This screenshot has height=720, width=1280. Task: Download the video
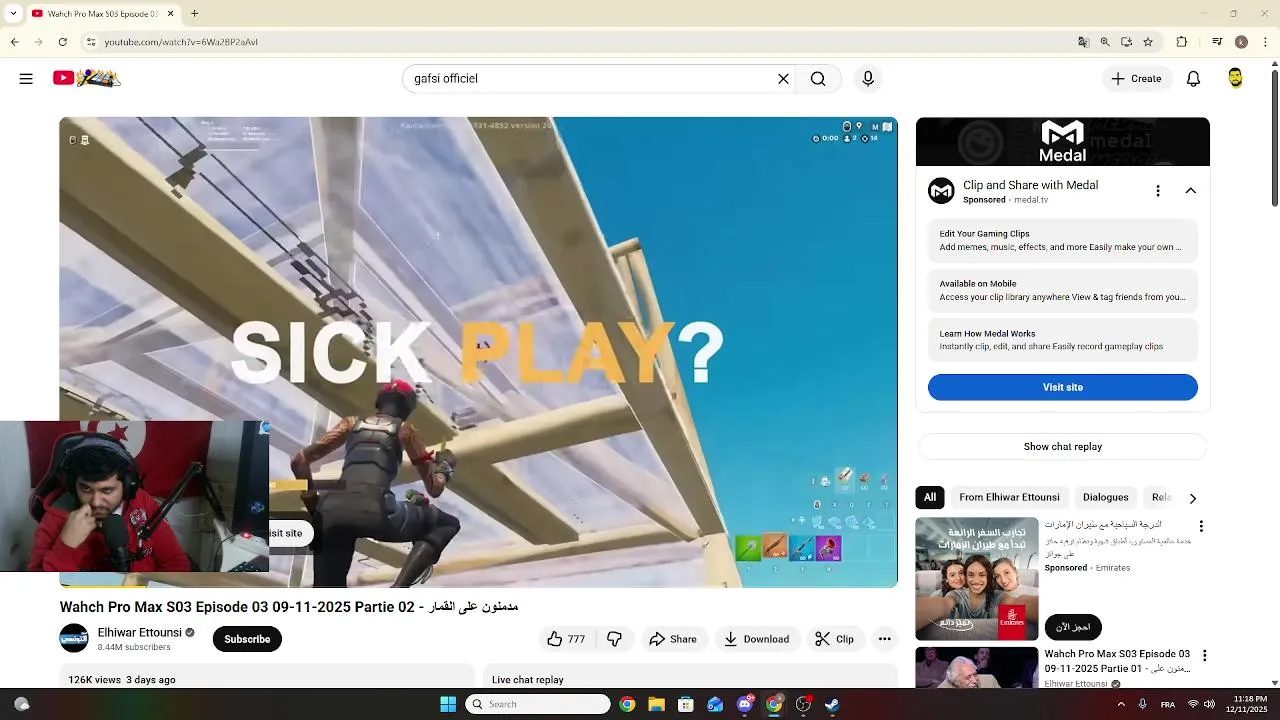(757, 639)
